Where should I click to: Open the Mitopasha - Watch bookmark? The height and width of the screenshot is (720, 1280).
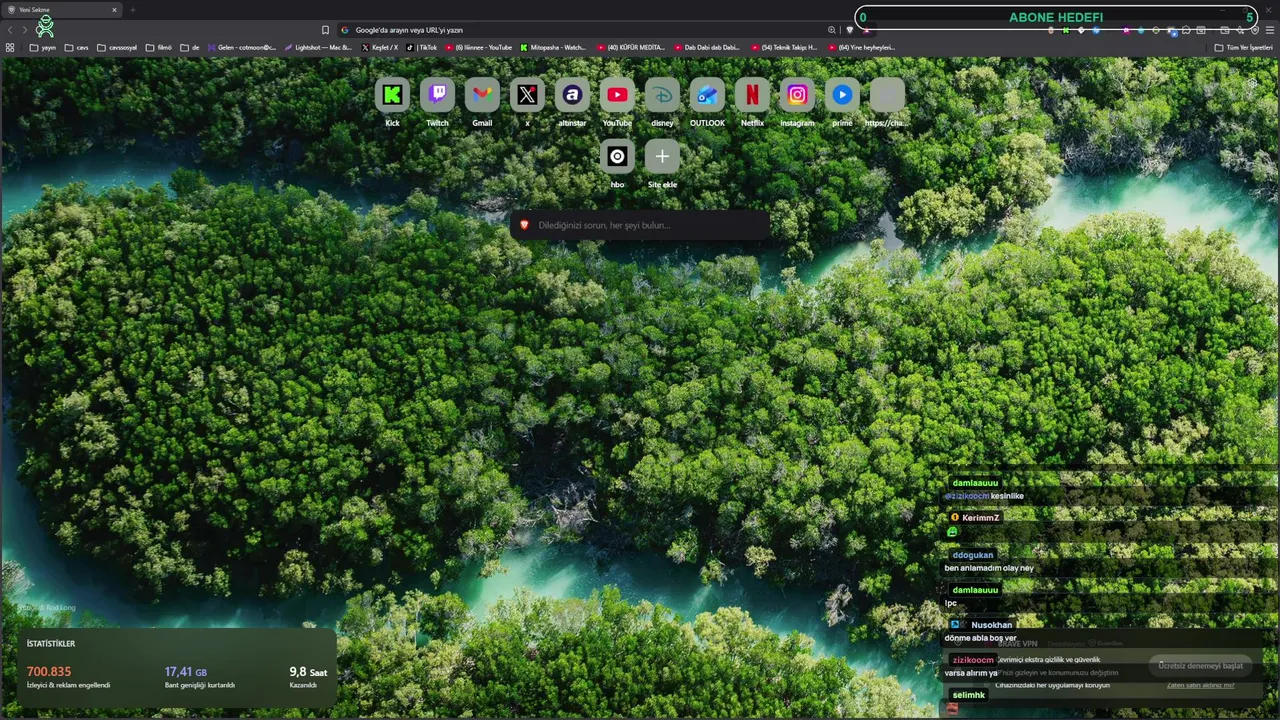554,47
